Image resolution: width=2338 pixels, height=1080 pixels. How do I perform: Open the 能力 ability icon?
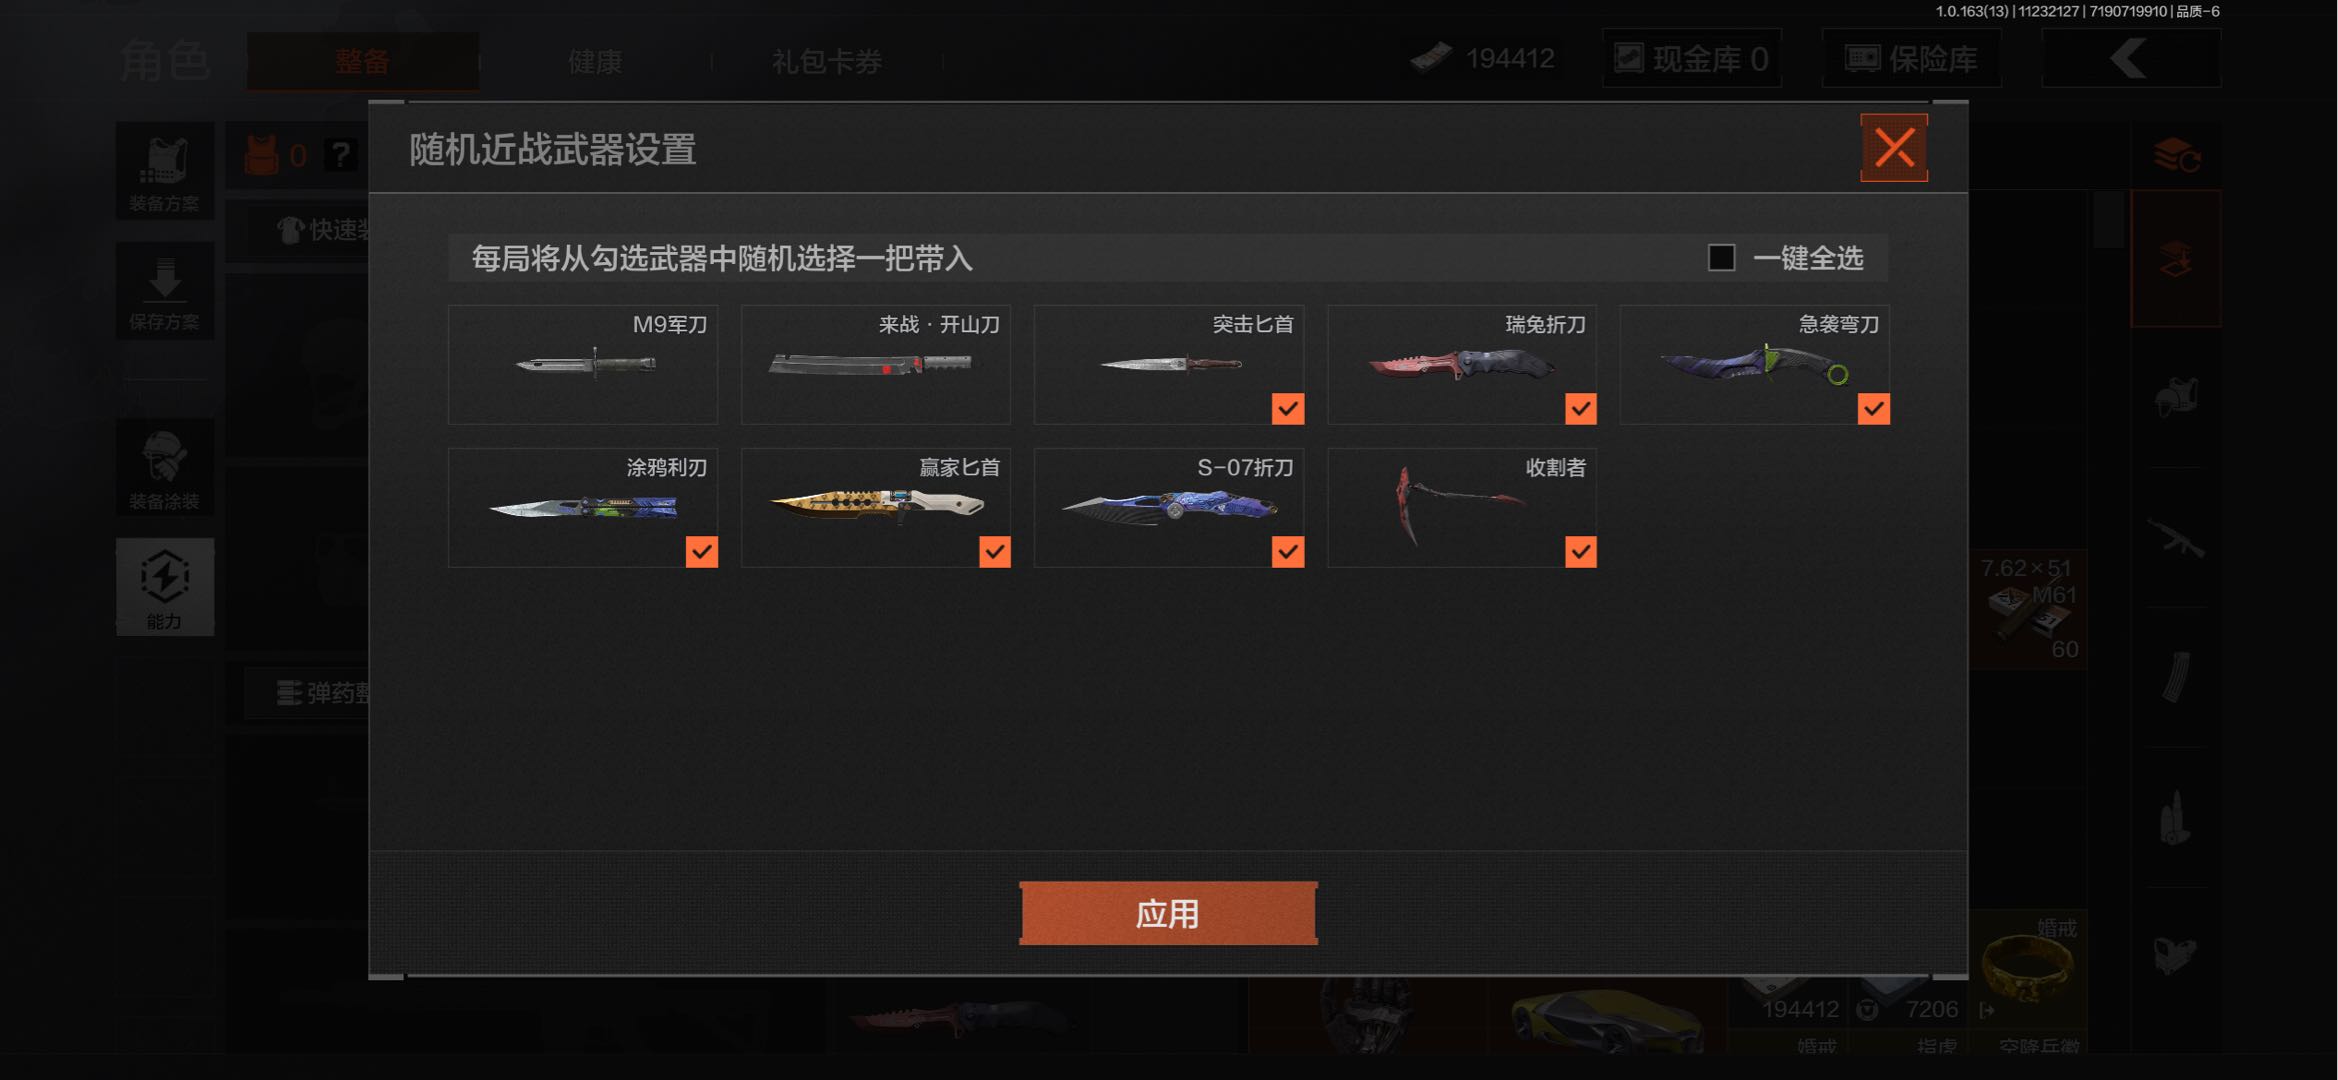click(164, 587)
